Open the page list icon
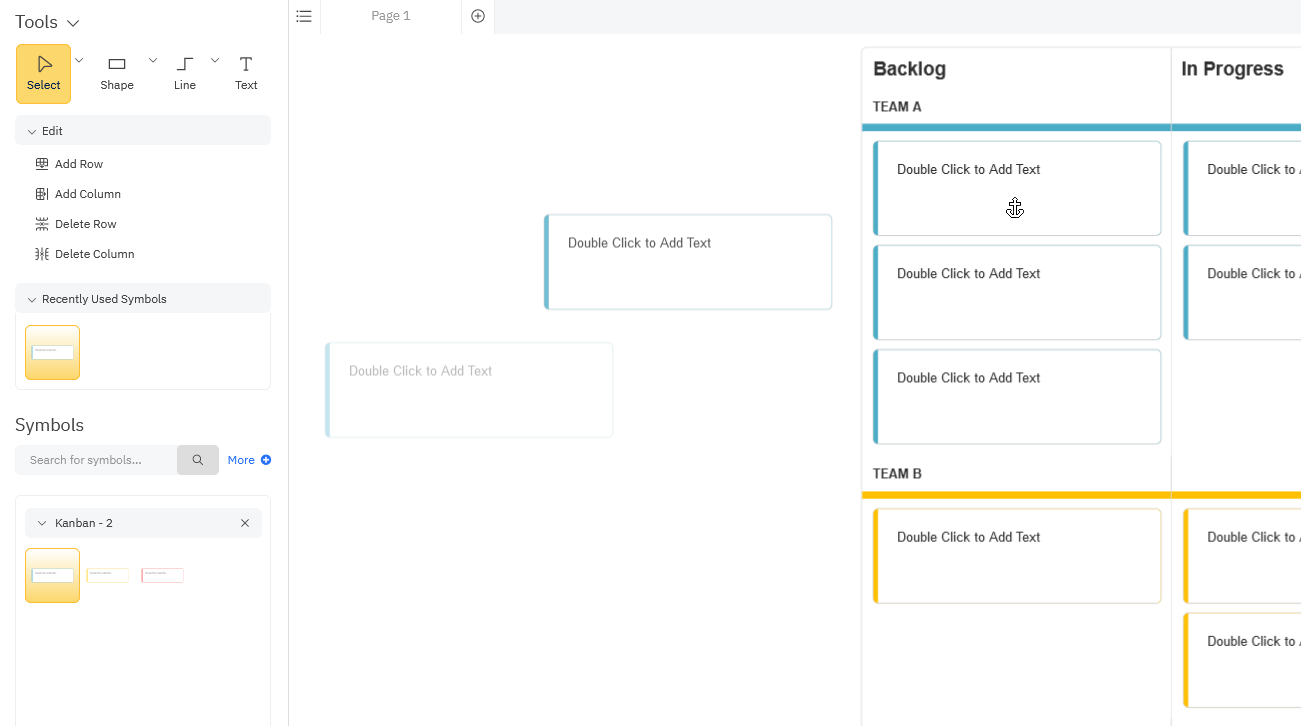 click(304, 16)
